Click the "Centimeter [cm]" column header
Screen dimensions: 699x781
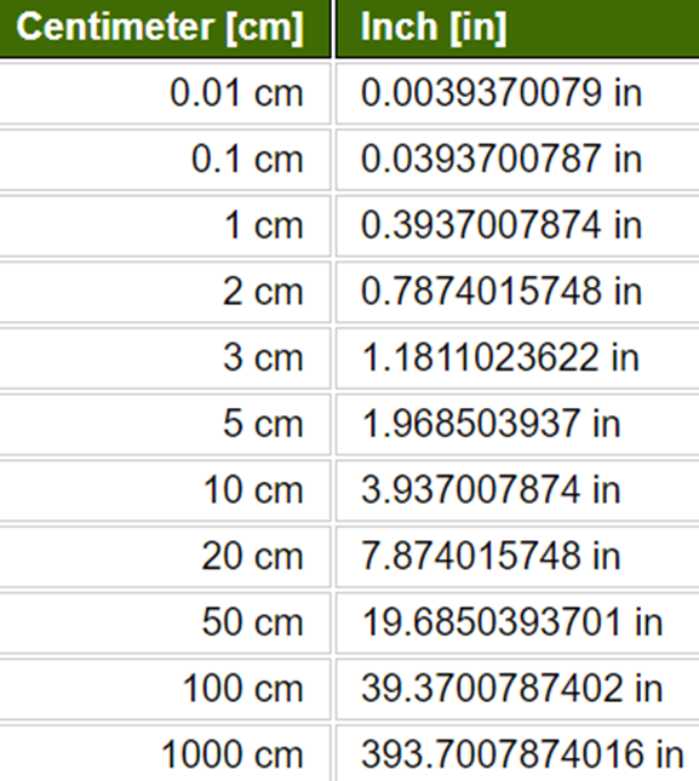(x=165, y=28)
